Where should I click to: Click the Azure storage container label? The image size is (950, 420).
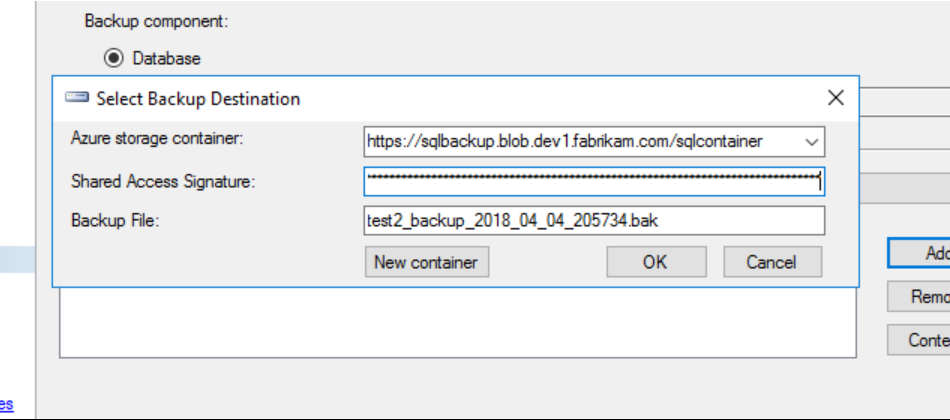pyautogui.click(x=157, y=137)
